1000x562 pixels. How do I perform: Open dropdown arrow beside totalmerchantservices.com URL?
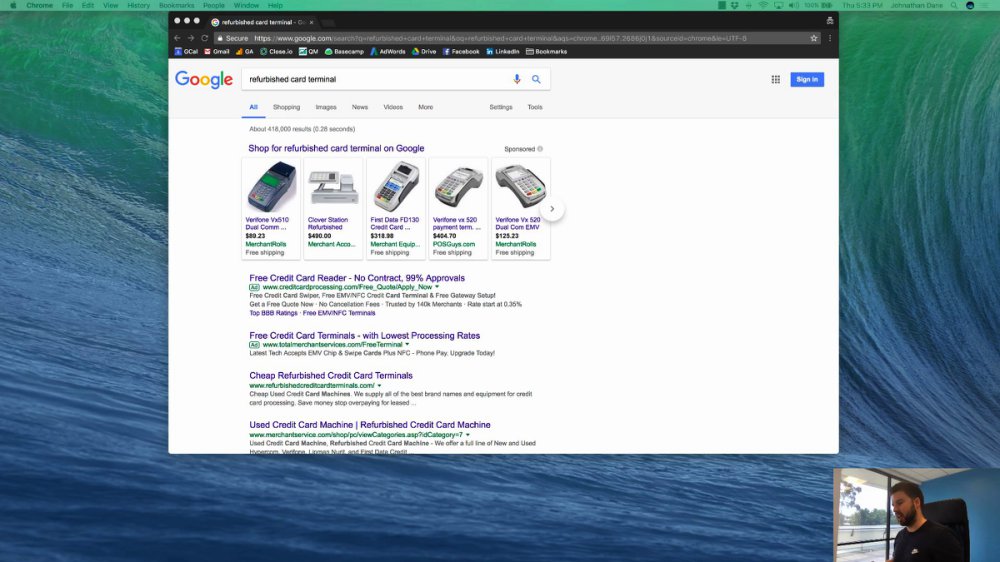pos(407,344)
